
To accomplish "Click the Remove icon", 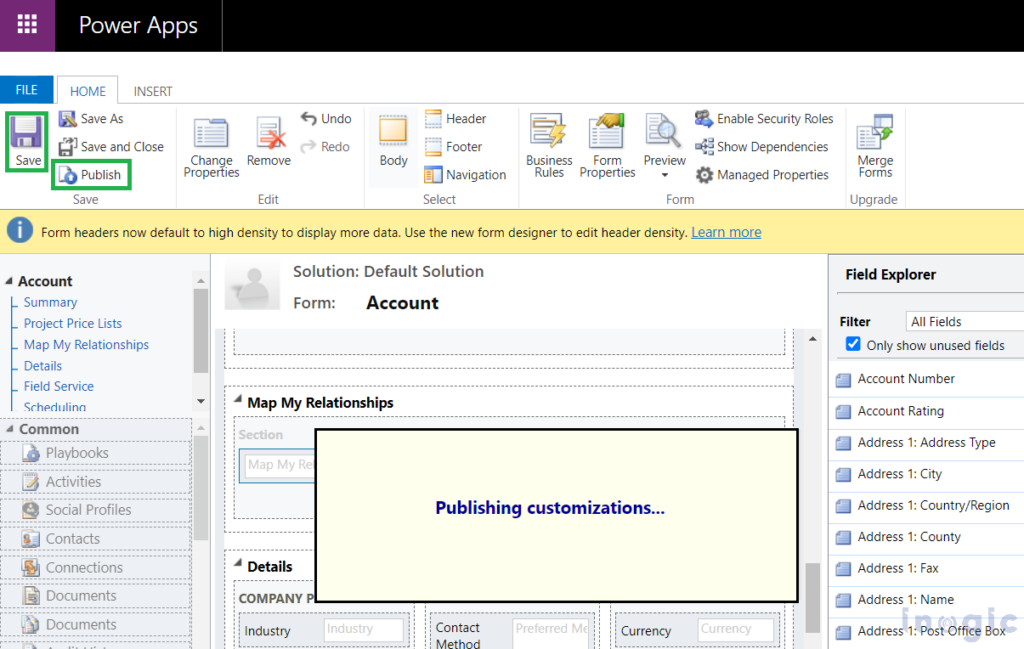I will tap(268, 138).
